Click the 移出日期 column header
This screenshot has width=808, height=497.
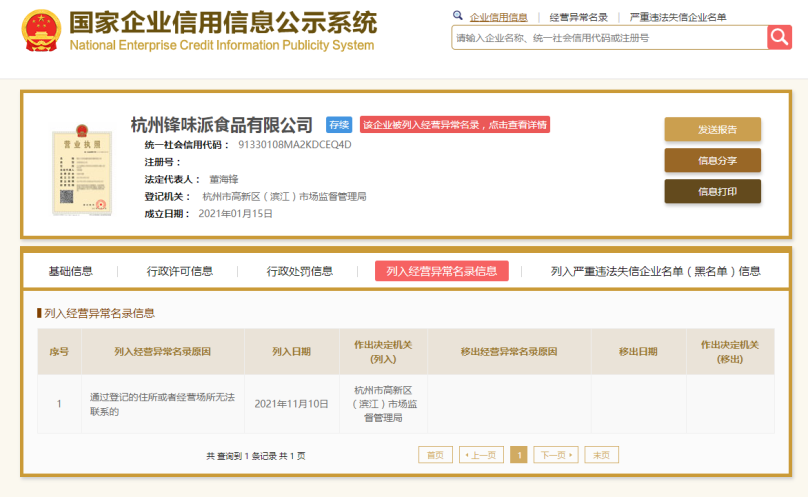pyautogui.click(x=638, y=352)
